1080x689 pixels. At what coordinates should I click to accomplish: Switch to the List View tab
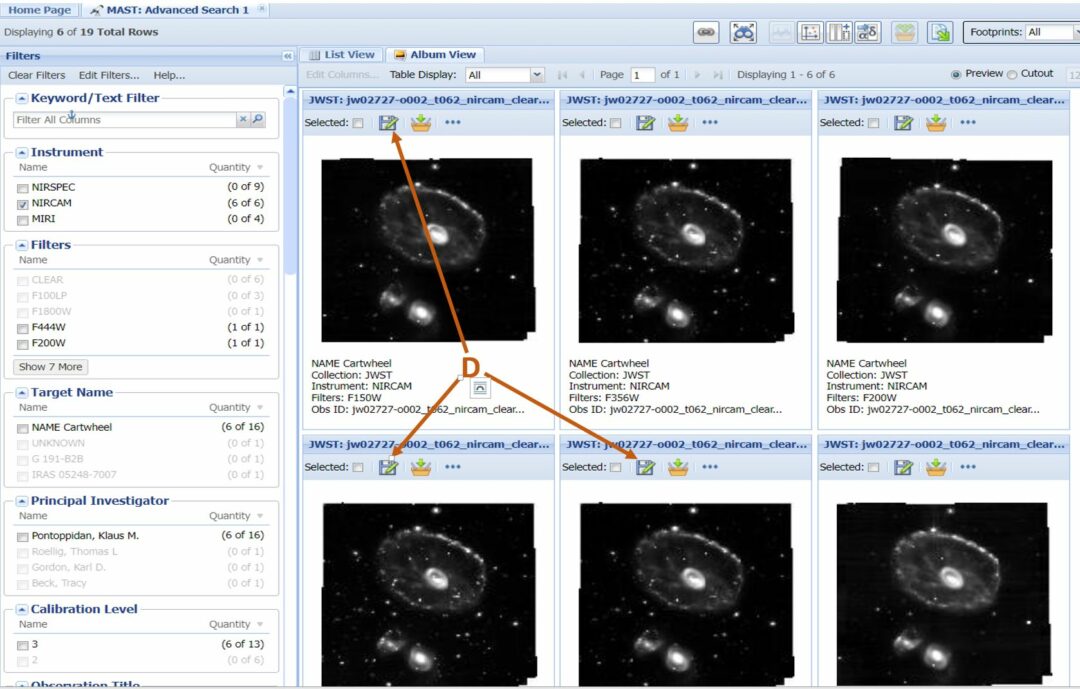click(341, 55)
